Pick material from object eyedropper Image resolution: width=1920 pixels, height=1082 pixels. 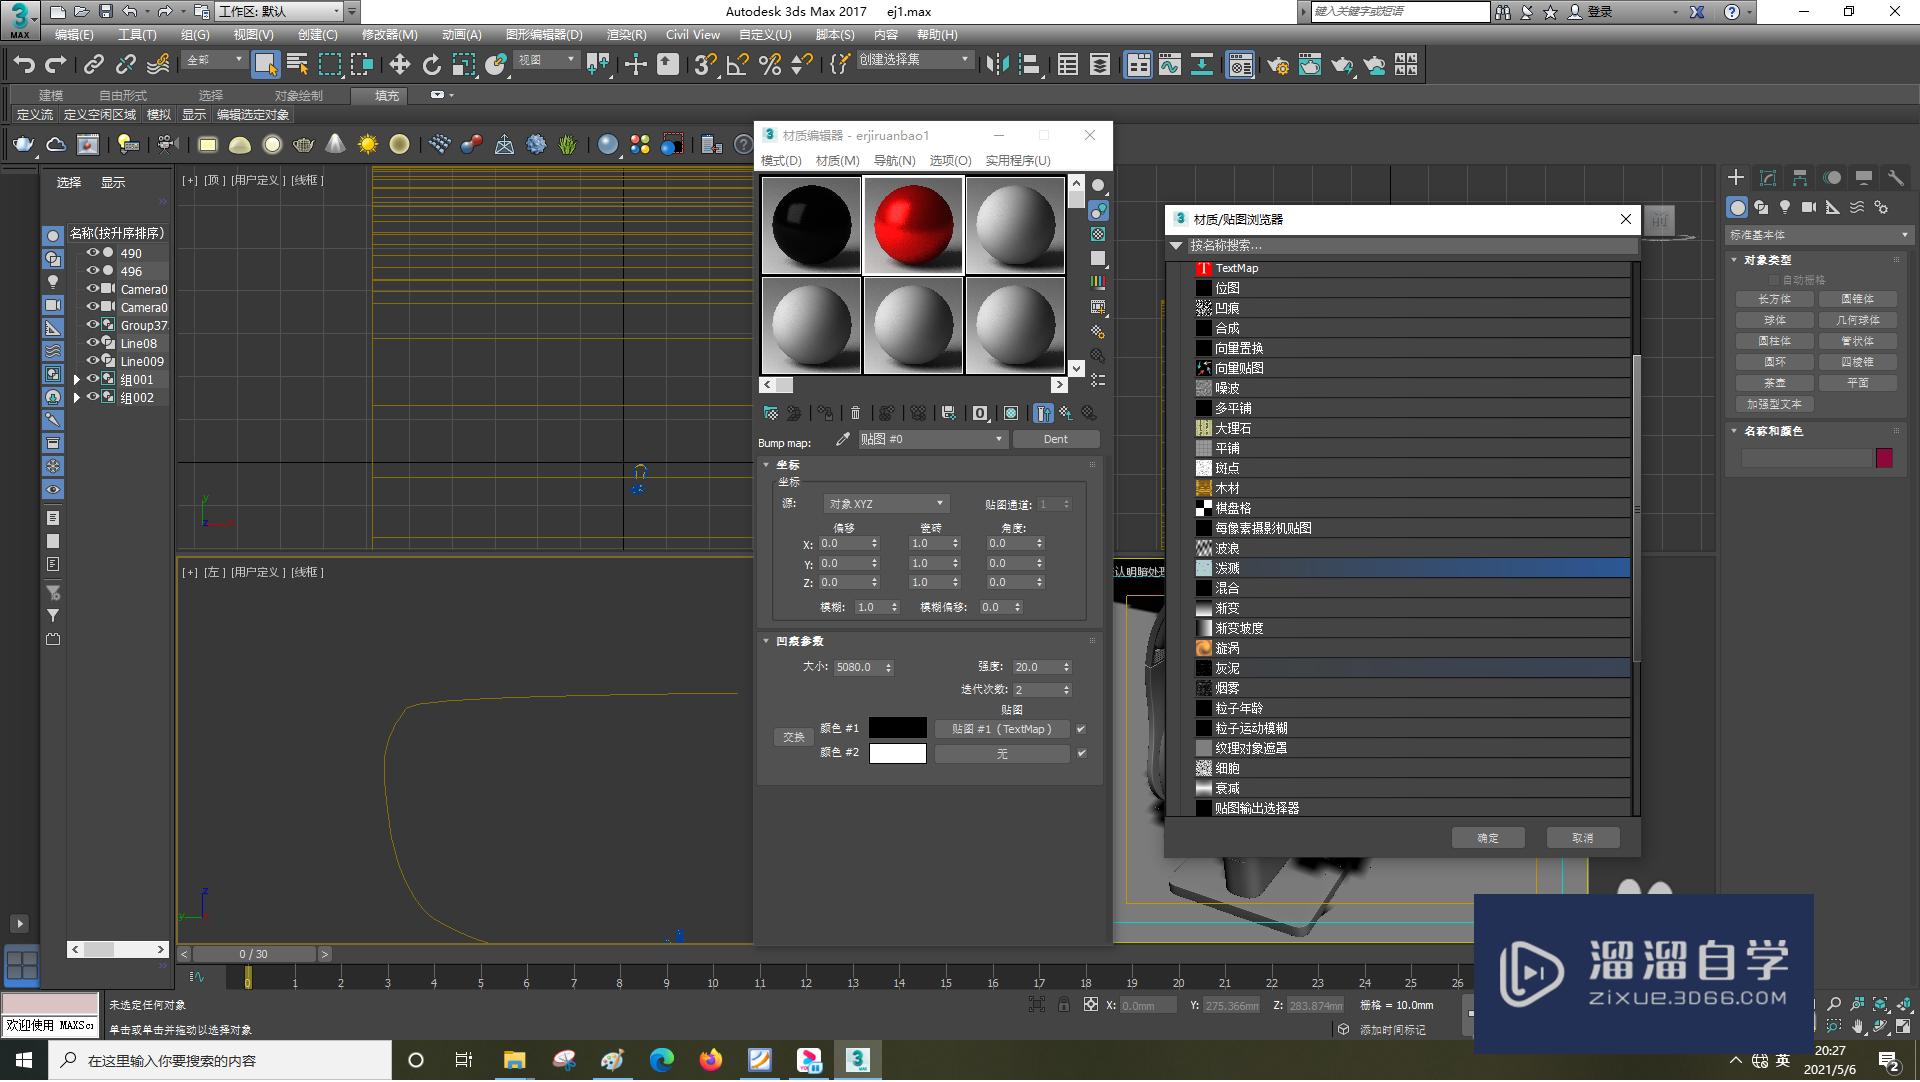pyautogui.click(x=843, y=439)
